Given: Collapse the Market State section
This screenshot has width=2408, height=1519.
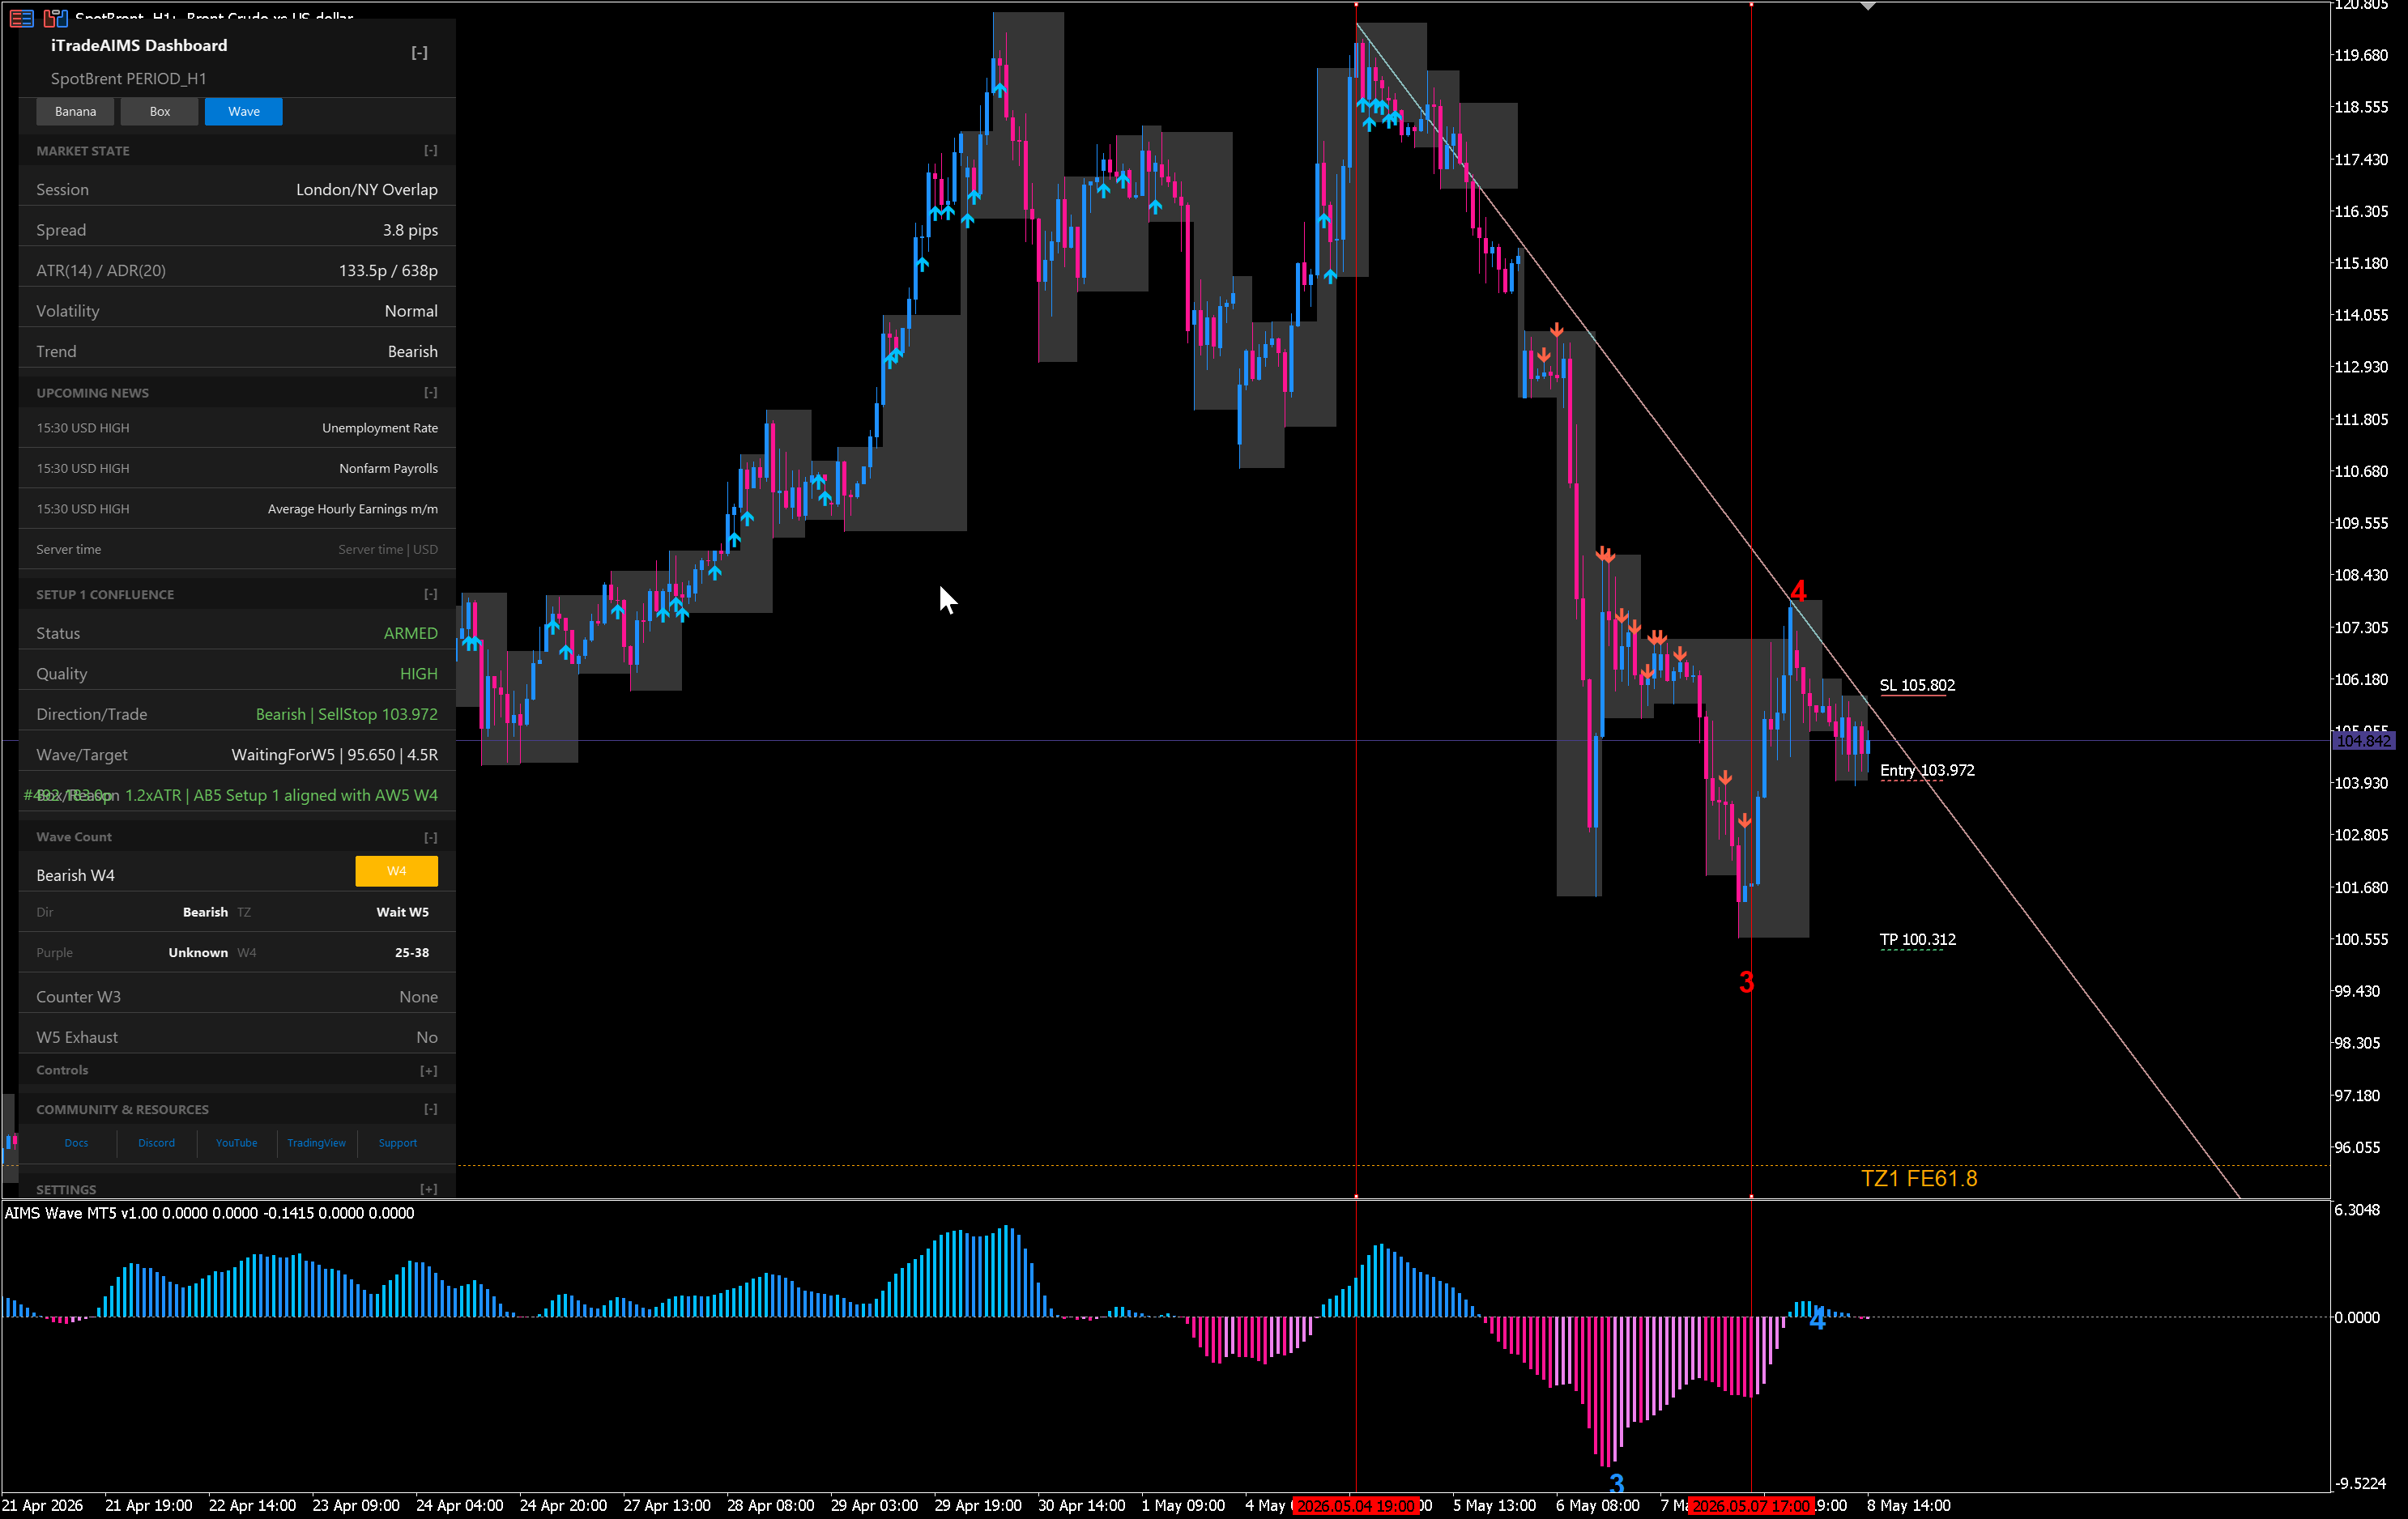Looking at the screenshot, I should 430,150.
